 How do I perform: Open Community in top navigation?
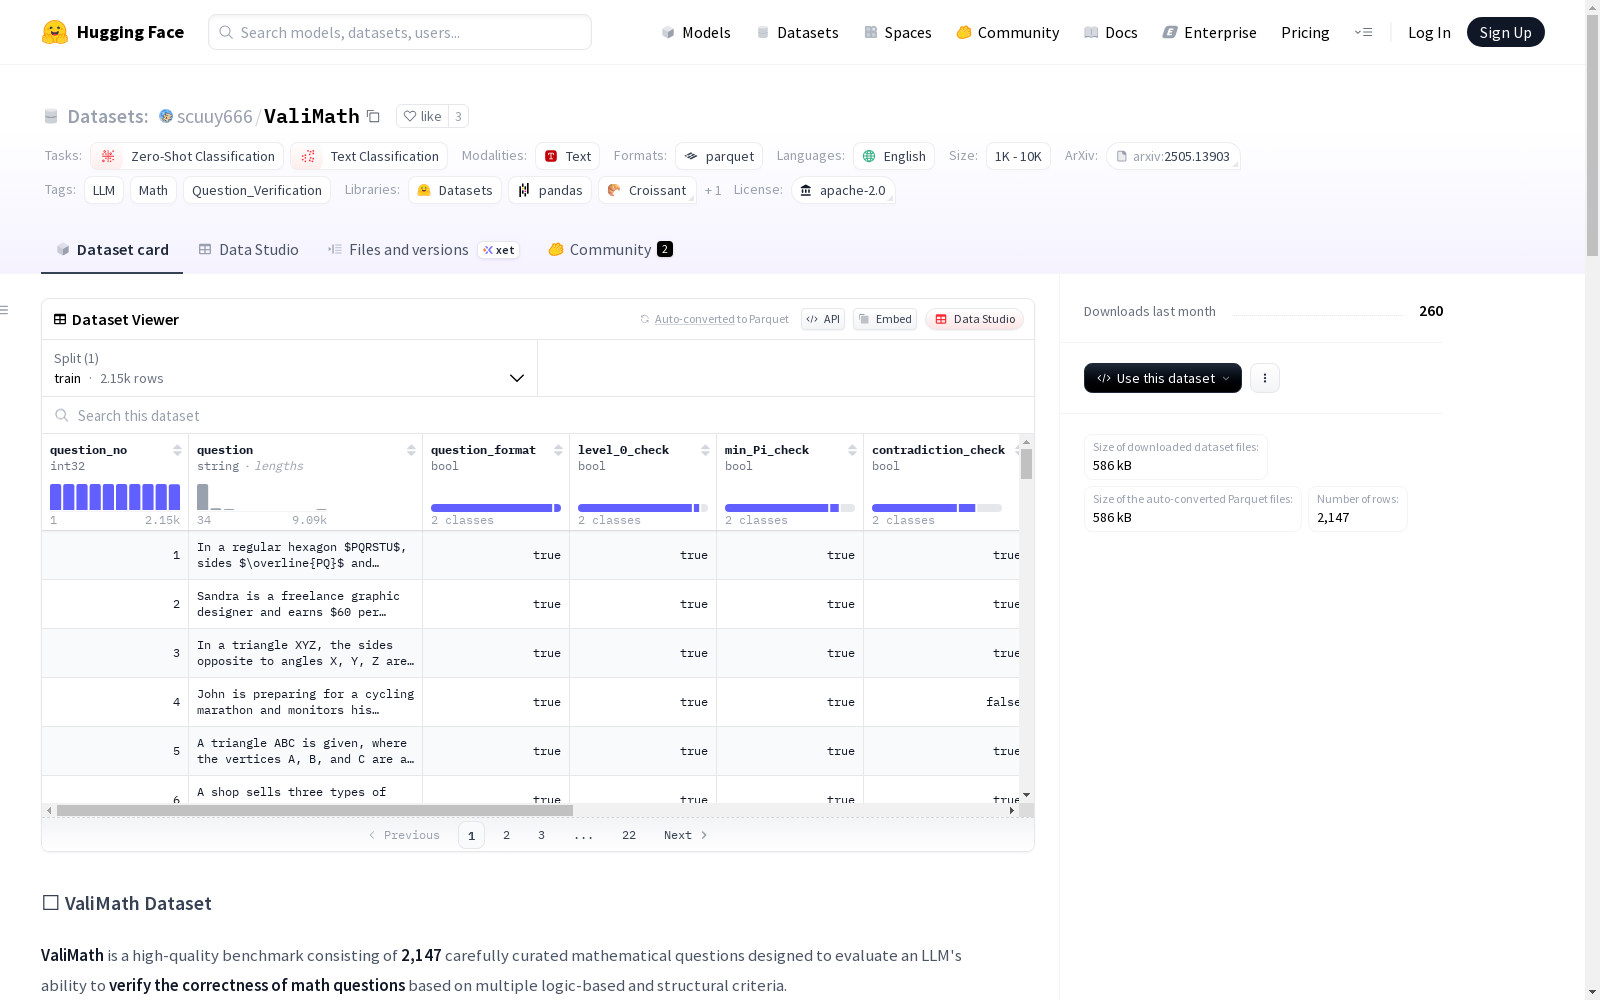coord(1008,32)
